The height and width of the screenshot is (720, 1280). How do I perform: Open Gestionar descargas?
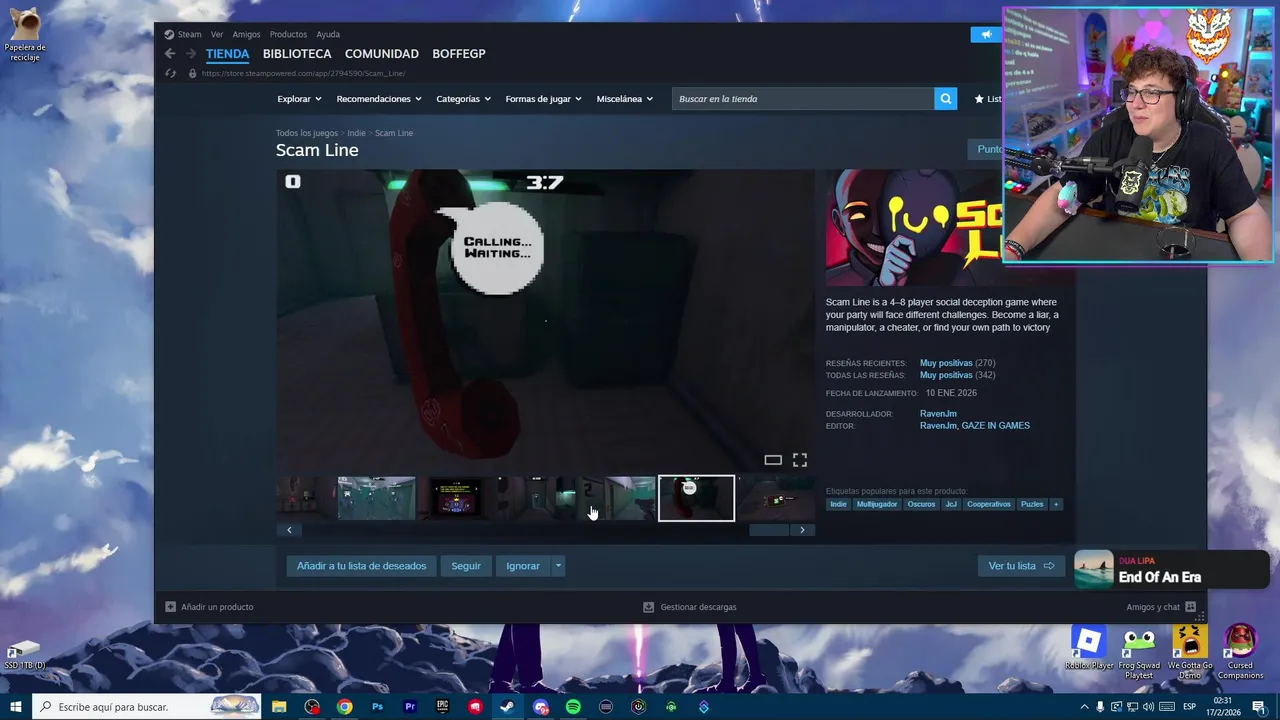coord(689,607)
